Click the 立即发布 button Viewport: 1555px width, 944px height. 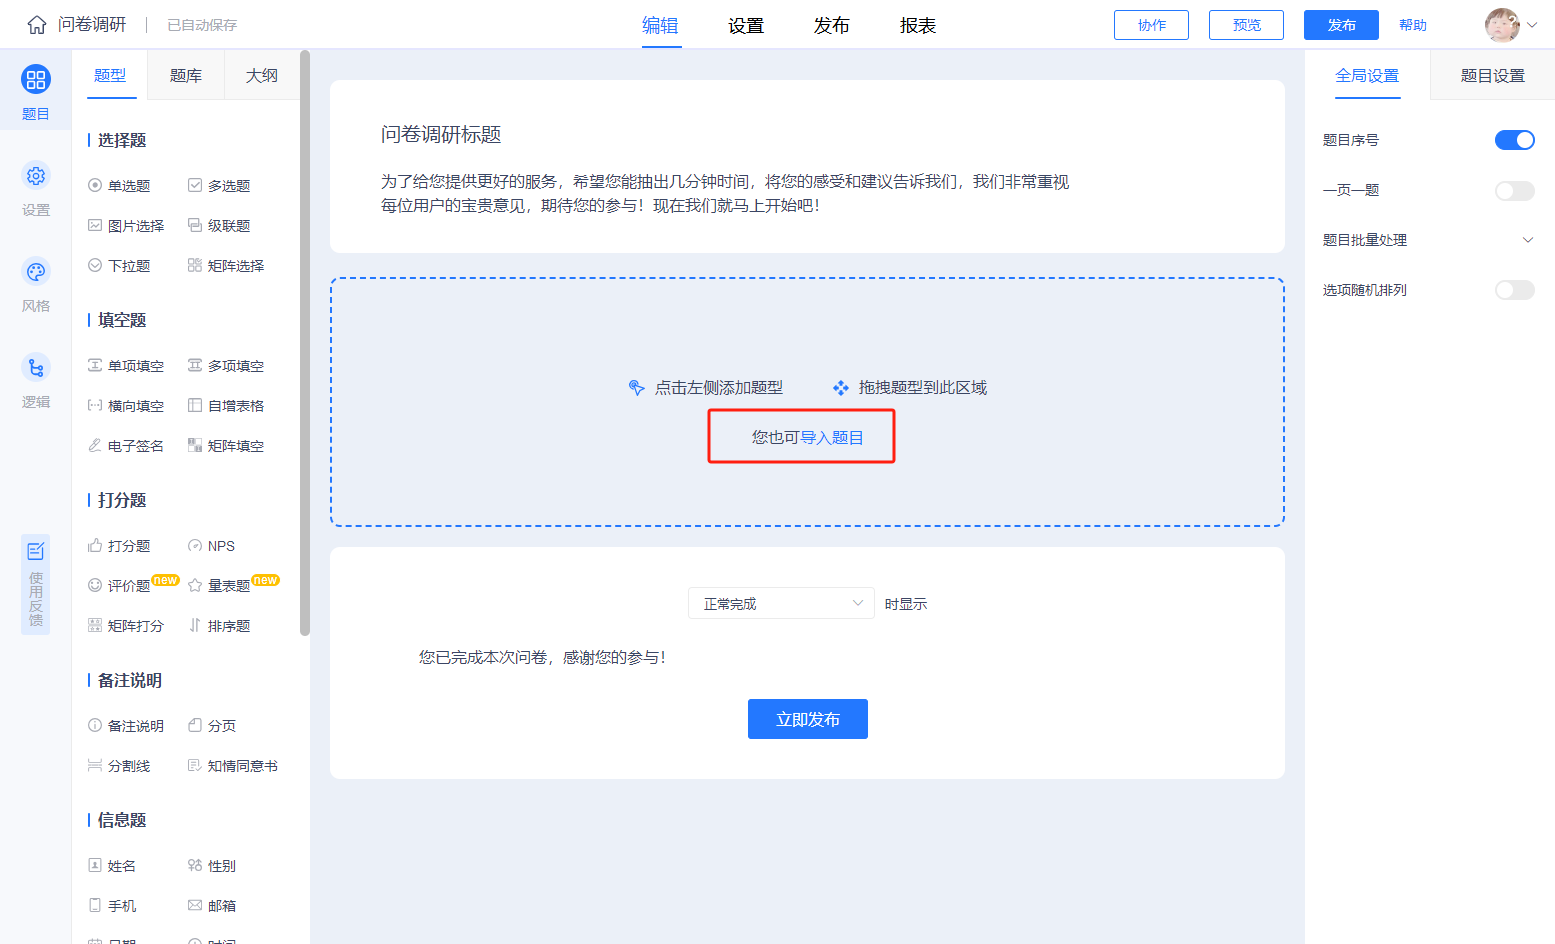tap(808, 719)
